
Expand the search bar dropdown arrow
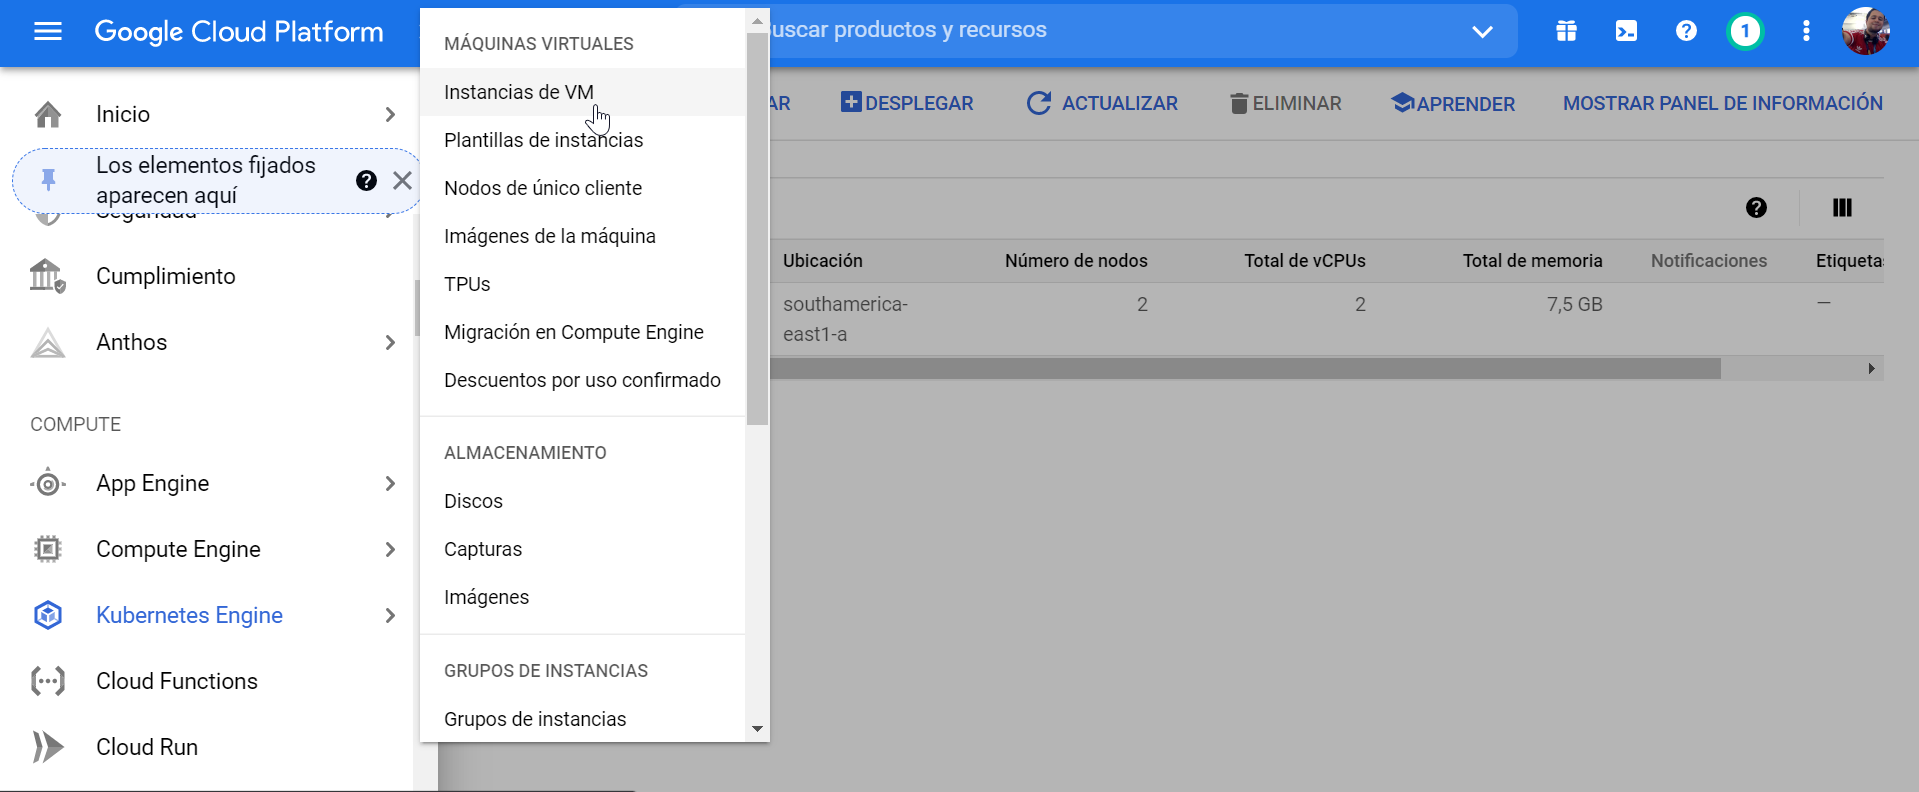[x=1482, y=32]
